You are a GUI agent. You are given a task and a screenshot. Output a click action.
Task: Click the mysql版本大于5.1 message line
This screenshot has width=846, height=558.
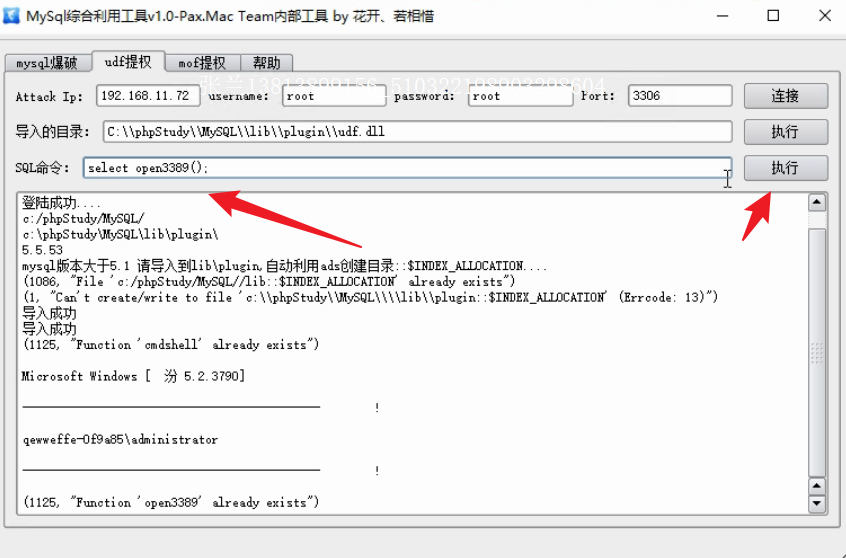coord(285,266)
